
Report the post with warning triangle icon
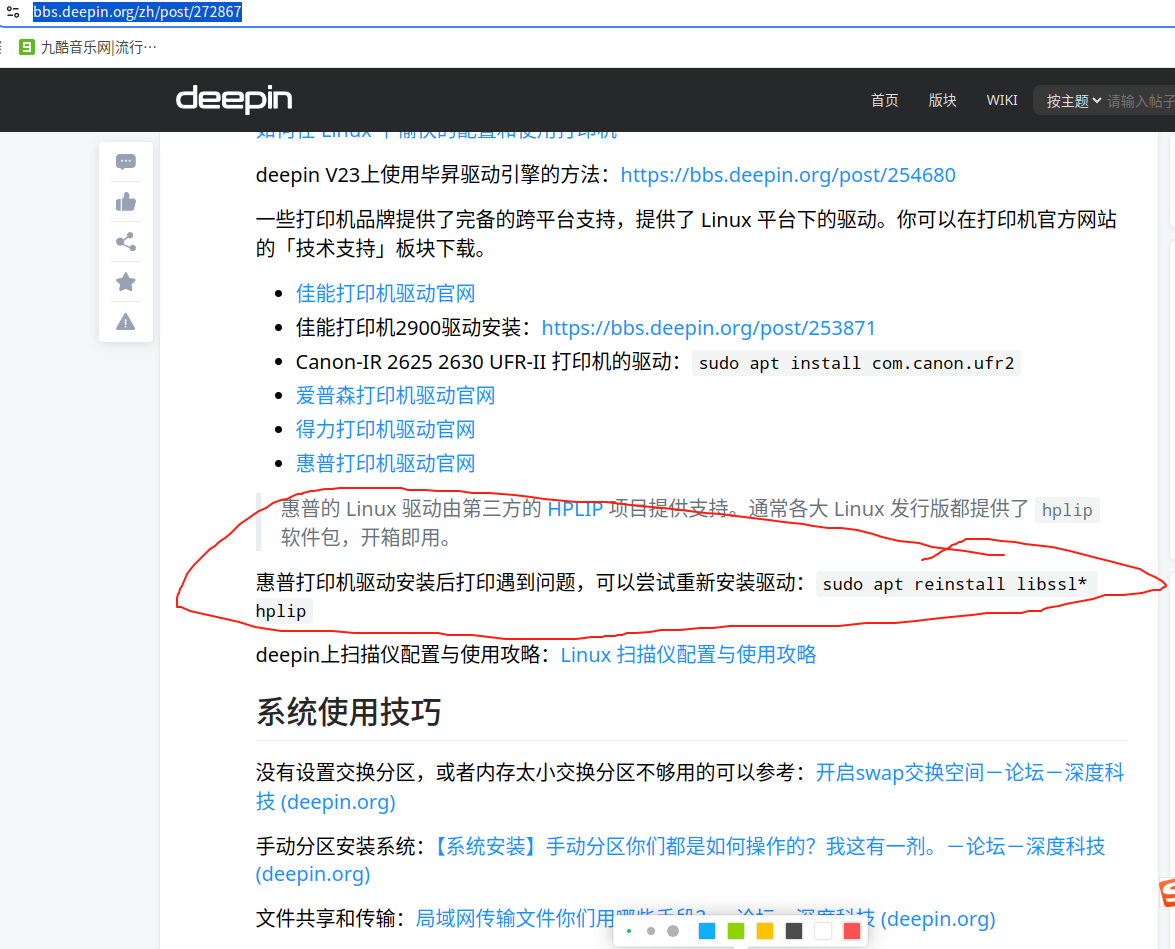[126, 322]
